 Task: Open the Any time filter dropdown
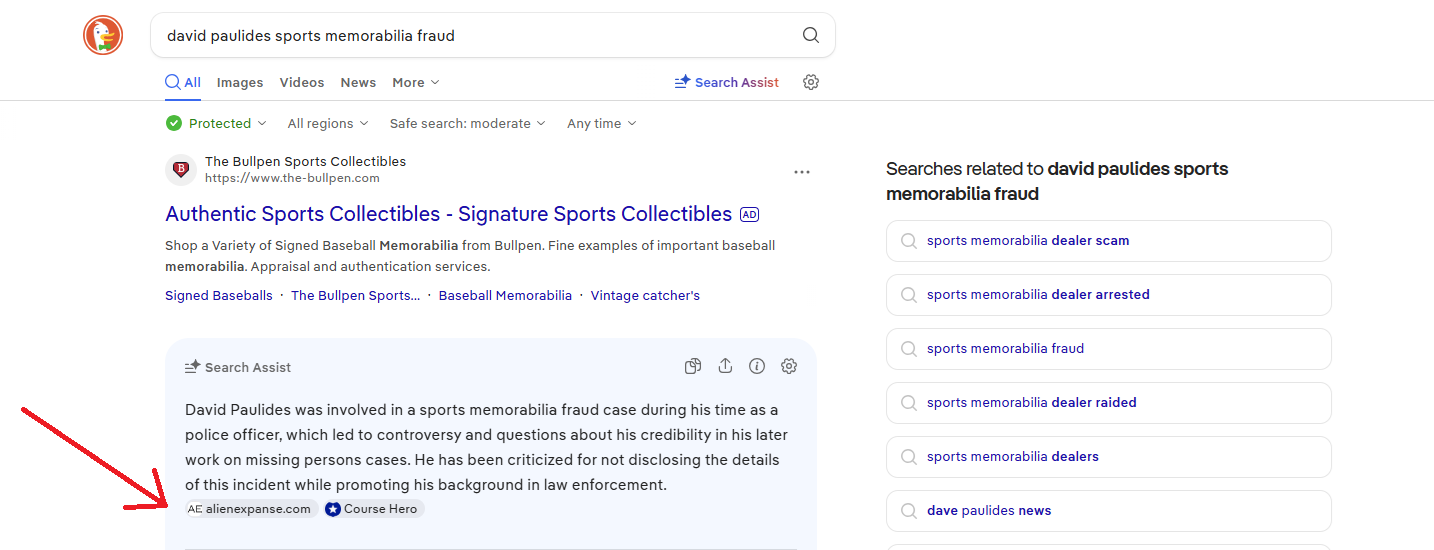click(602, 123)
